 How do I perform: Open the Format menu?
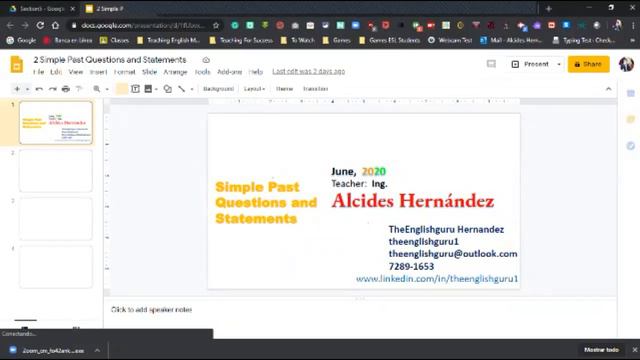tap(124, 72)
